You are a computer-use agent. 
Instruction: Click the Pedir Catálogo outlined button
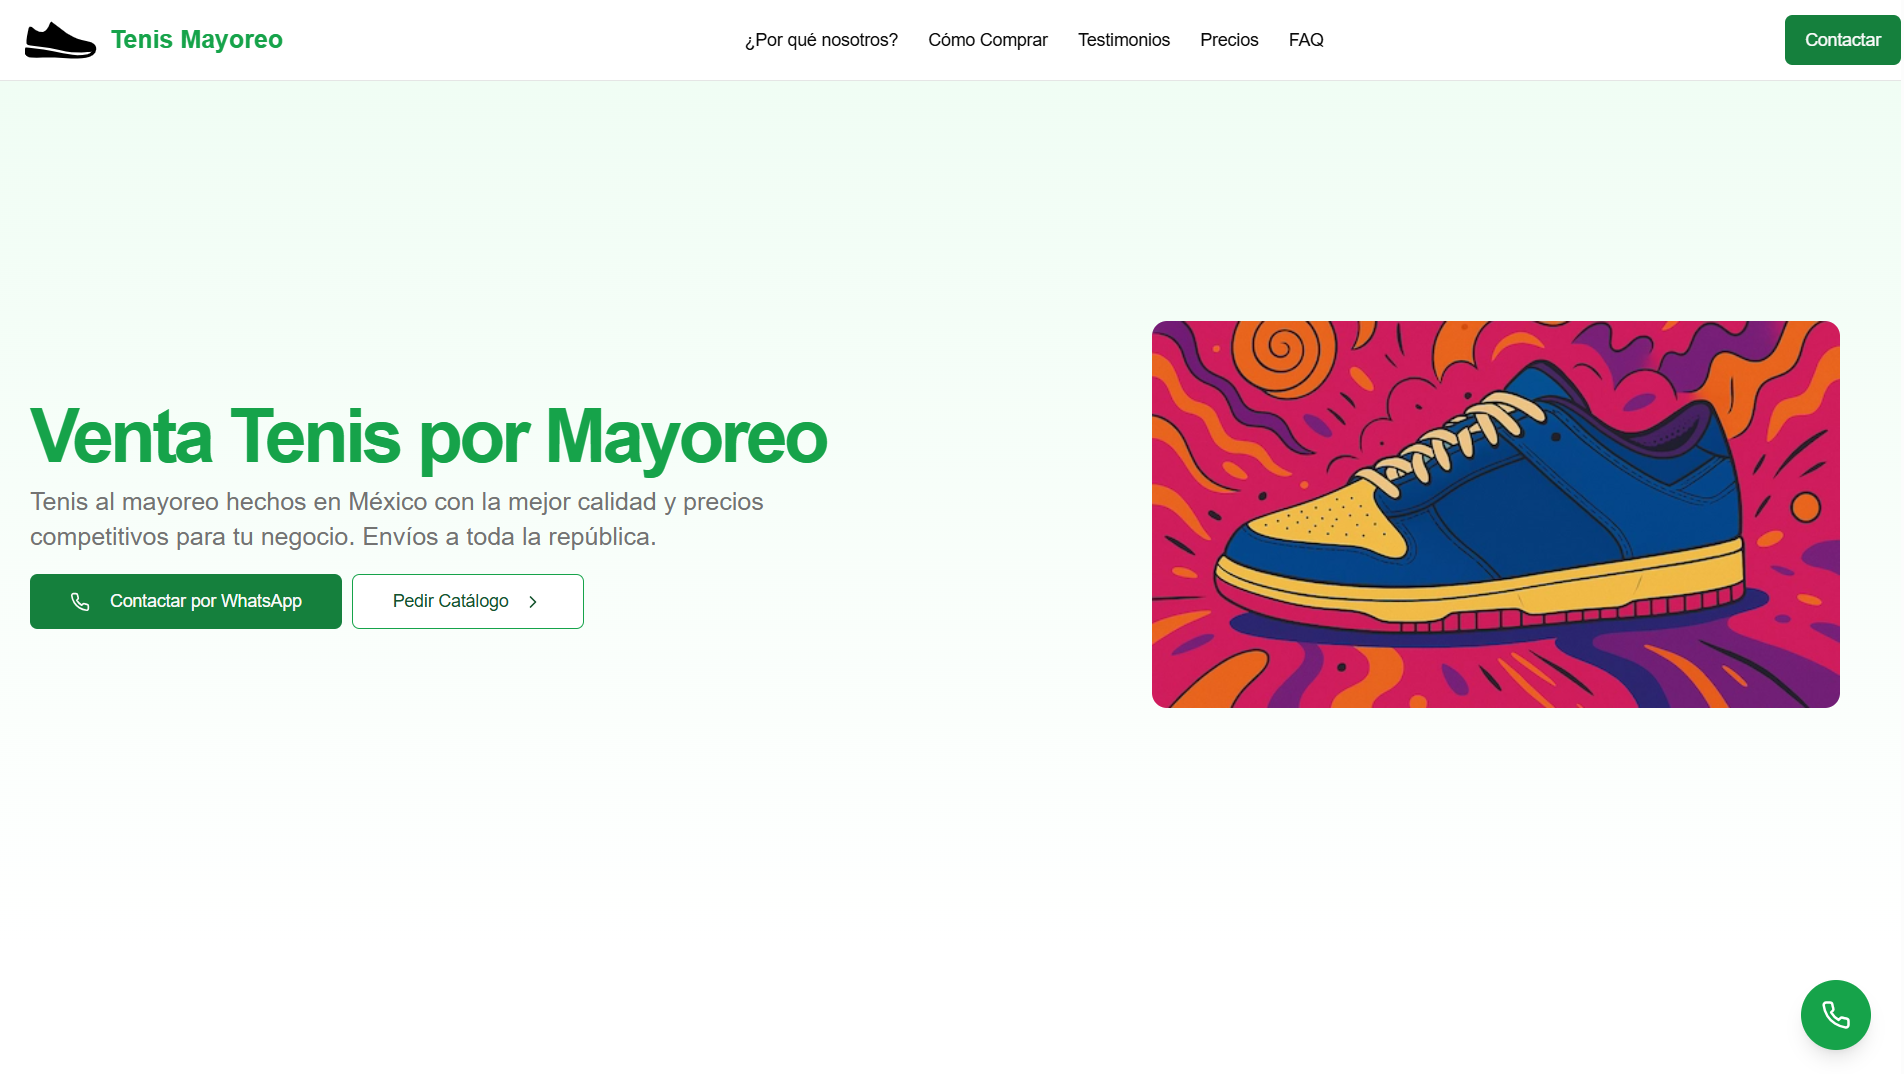click(x=468, y=601)
